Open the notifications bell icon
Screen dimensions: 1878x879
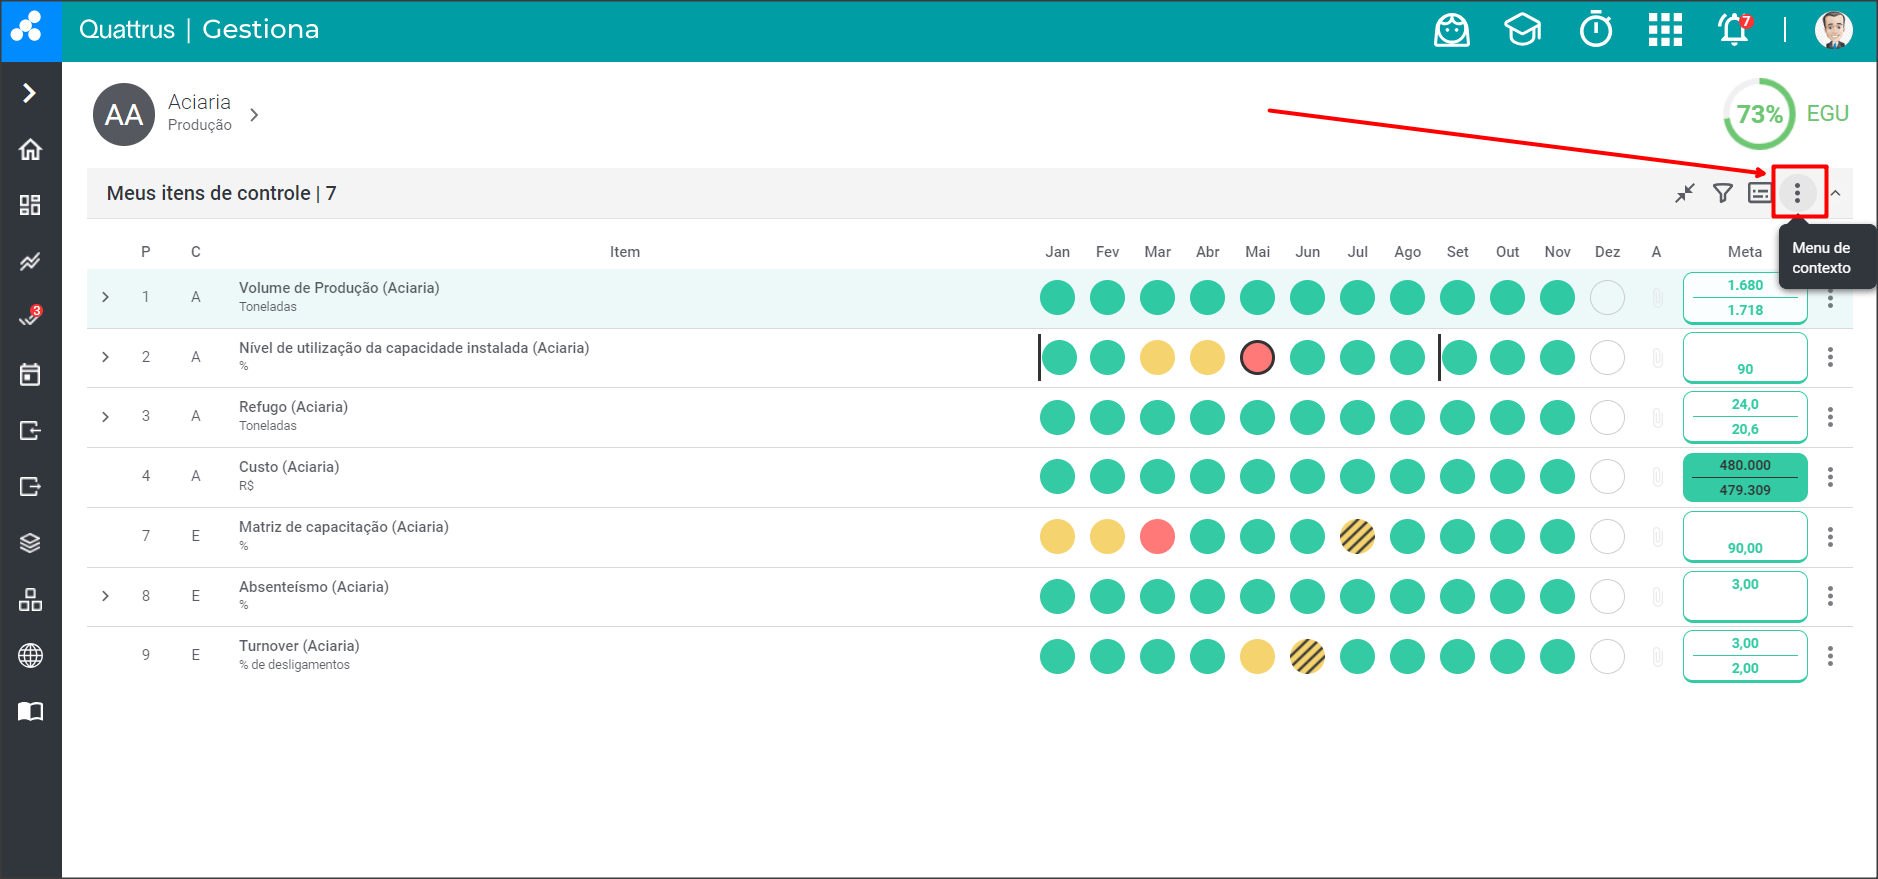(x=1734, y=30)
